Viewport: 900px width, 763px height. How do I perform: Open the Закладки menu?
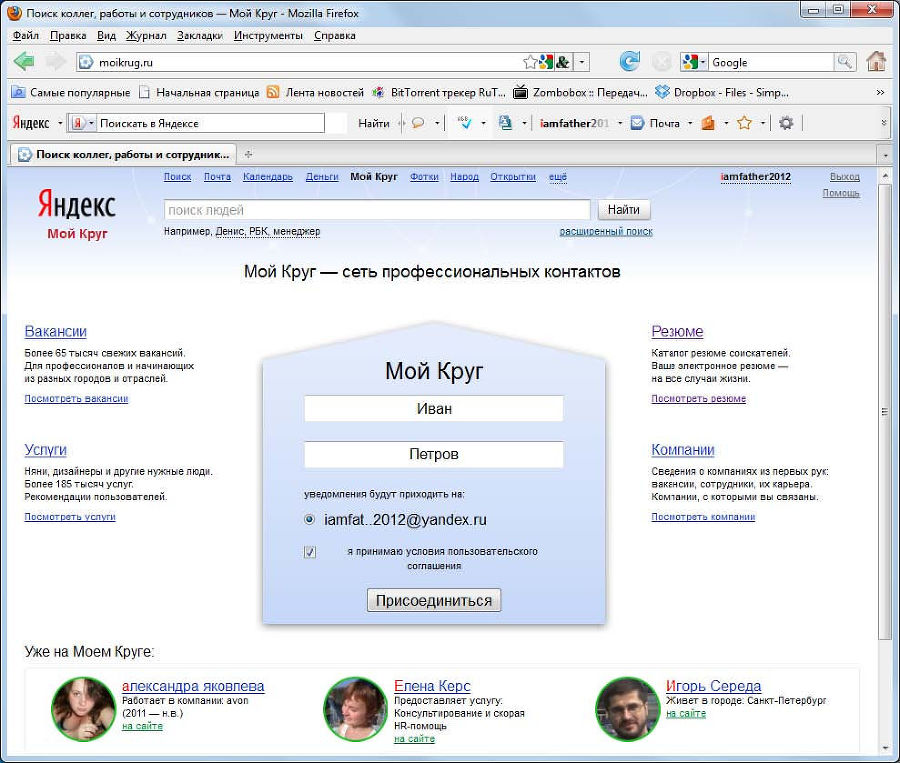[x=200, y=35]
